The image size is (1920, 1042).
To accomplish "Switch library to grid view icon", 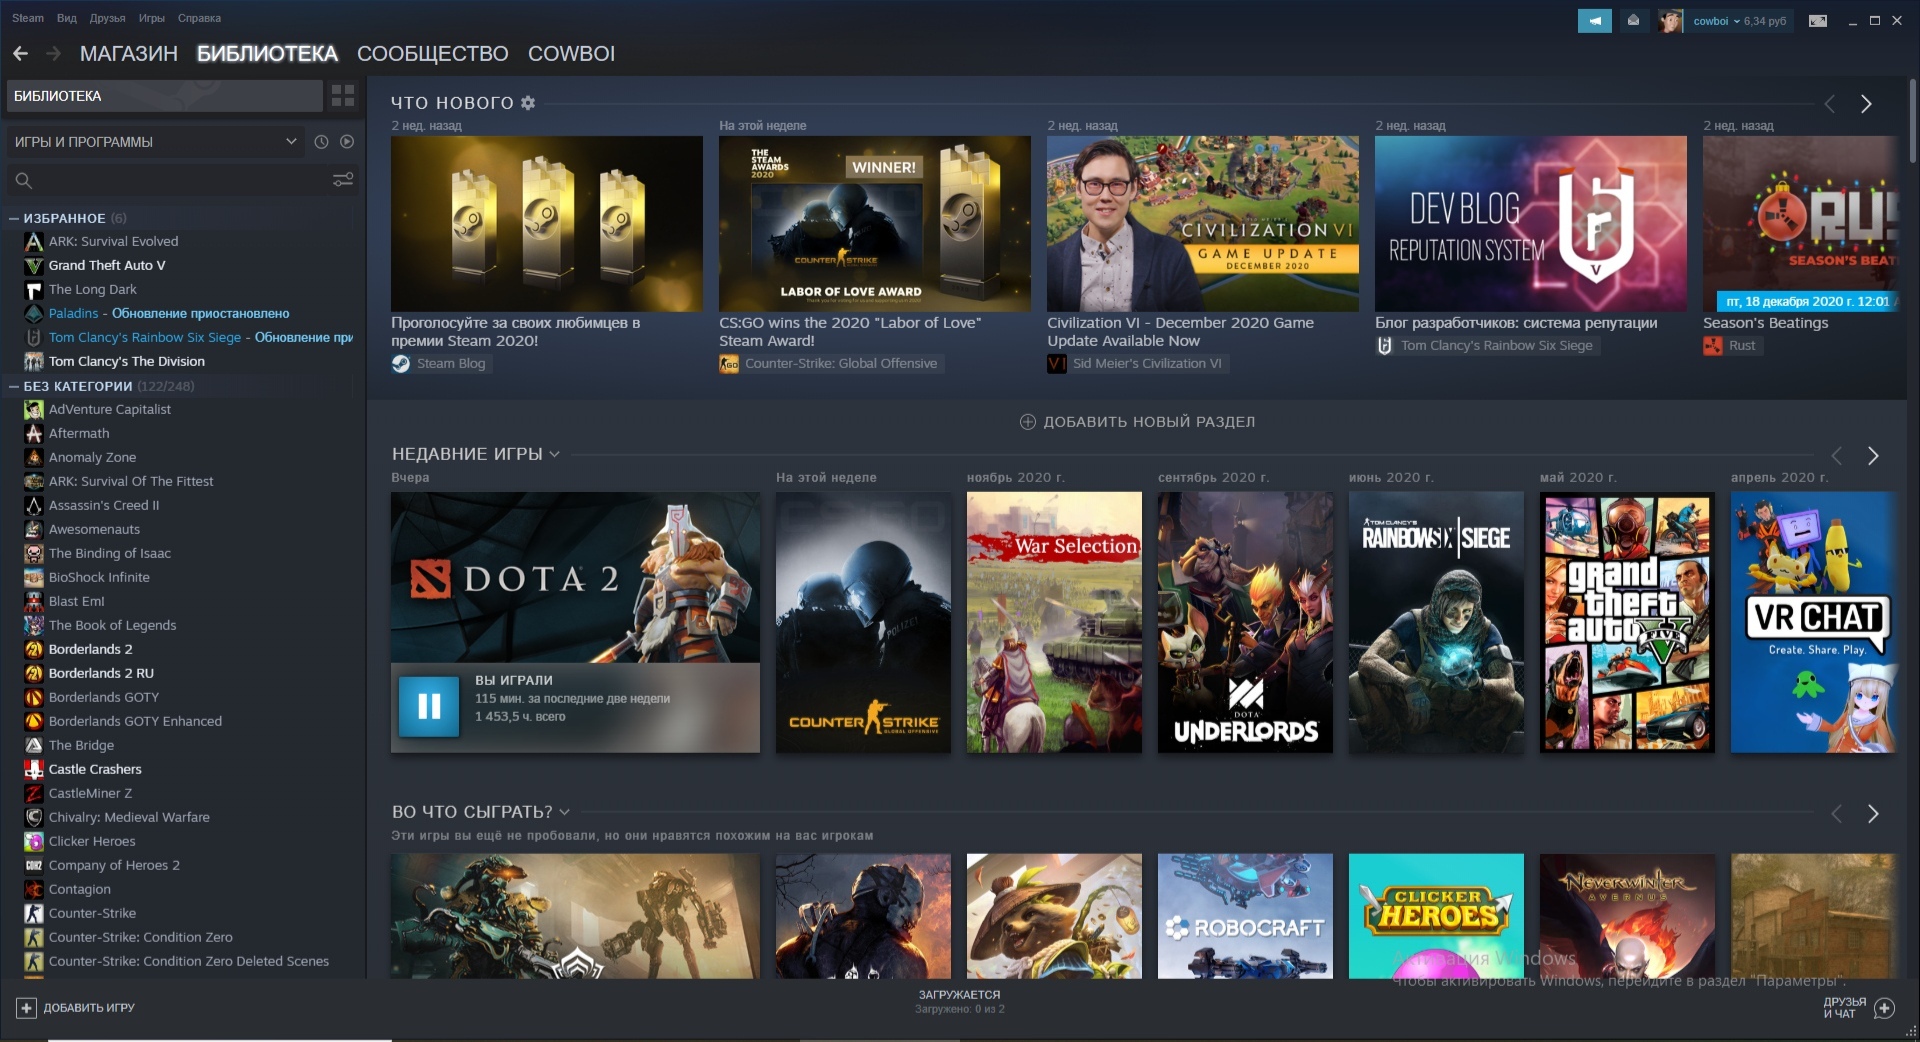I will point(343,96).
